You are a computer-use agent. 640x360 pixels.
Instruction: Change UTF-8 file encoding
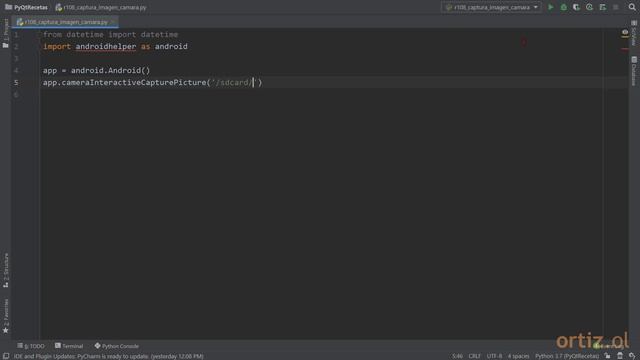(x=494, y=356)
